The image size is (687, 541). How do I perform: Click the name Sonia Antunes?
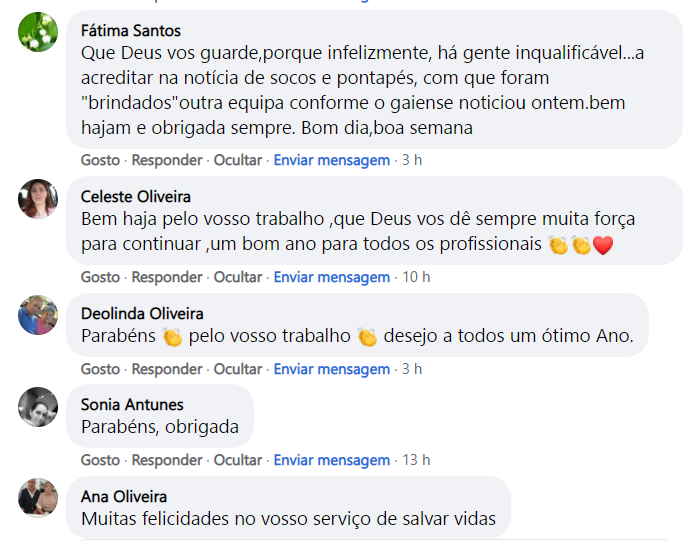[132, 405]
